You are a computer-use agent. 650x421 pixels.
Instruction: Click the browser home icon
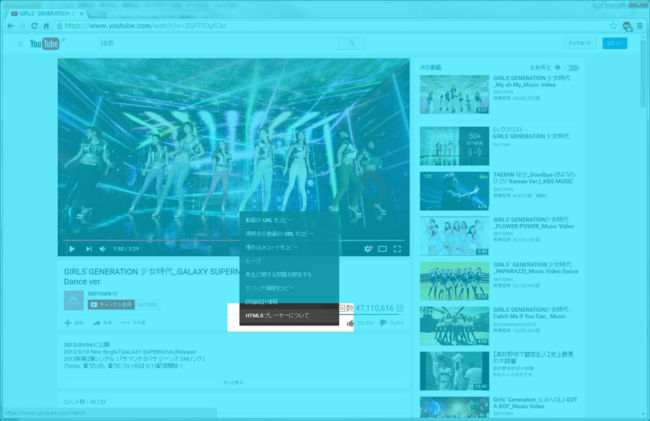click(x=46, y=26)
